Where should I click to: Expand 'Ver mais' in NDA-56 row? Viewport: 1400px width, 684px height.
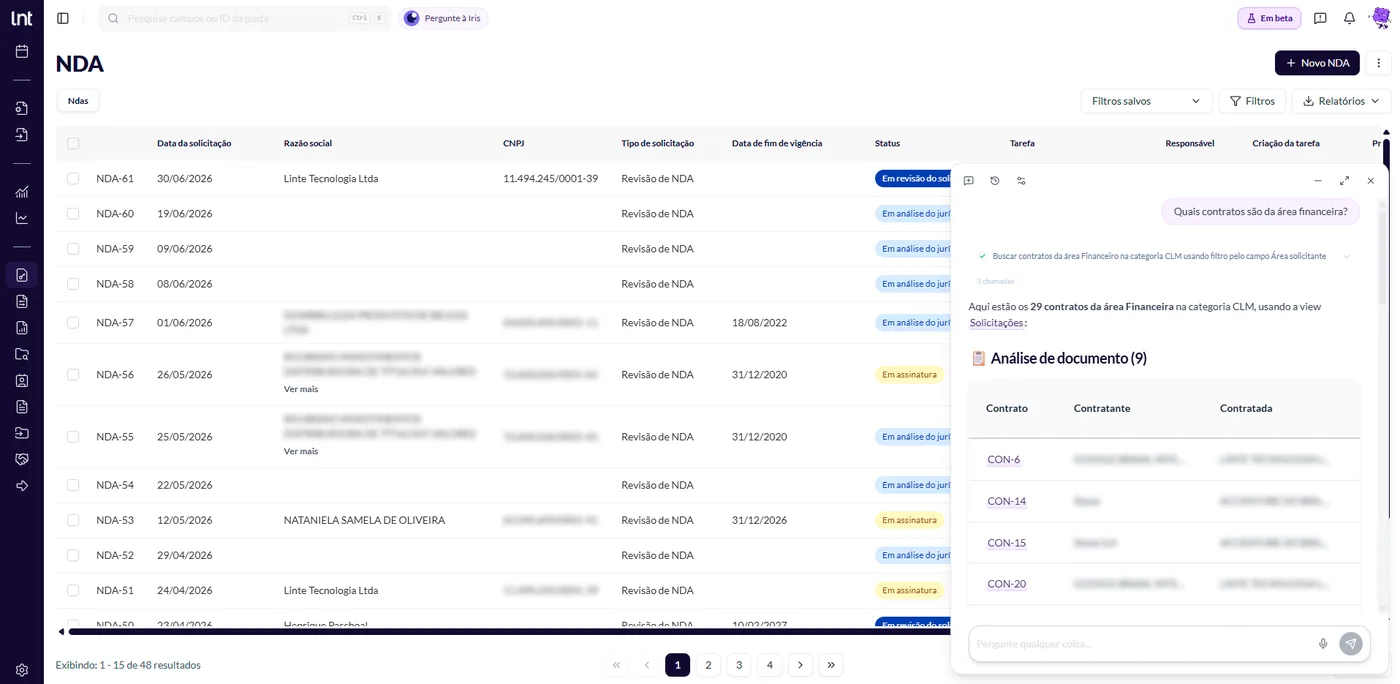301,389
